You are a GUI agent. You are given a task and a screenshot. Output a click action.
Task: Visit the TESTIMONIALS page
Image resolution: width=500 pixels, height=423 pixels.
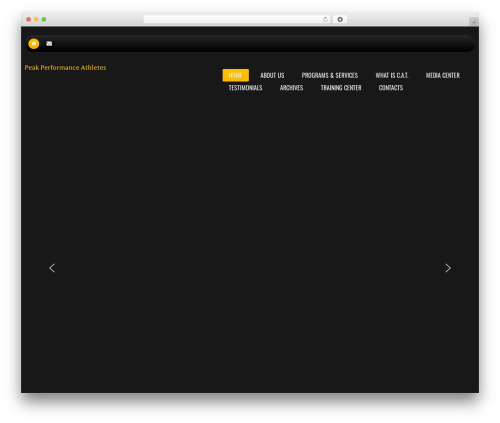point(245,88)
